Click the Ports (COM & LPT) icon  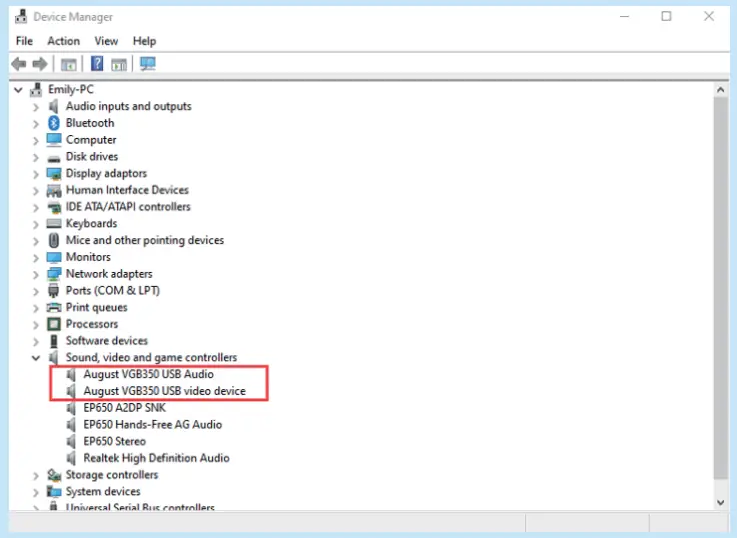pyautogui.click(x=54, y=290)
